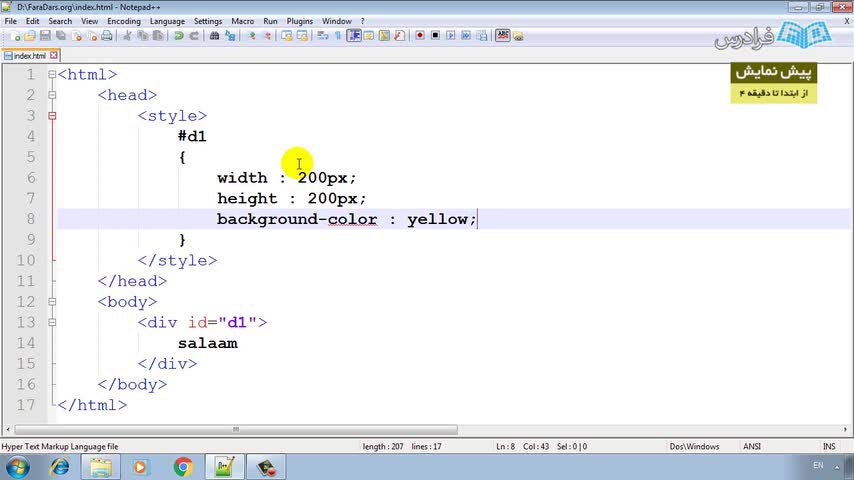Image resolution: width=854 pixels, height=480 pixels.
Task: Toggle the indent guide toolbar button
Action: tap(353, 36)
